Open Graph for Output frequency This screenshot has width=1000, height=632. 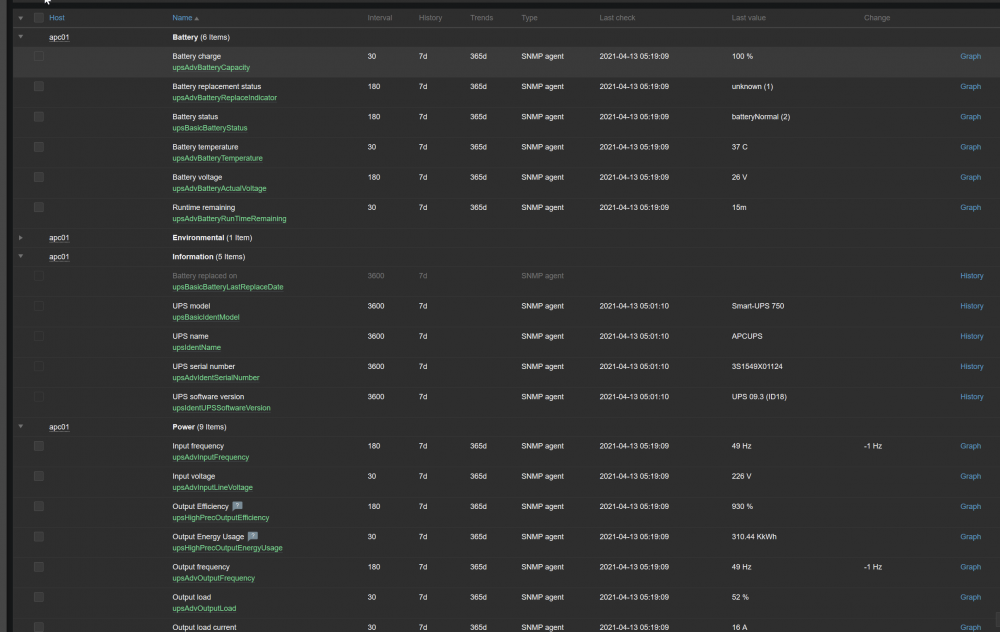point(970,566)
